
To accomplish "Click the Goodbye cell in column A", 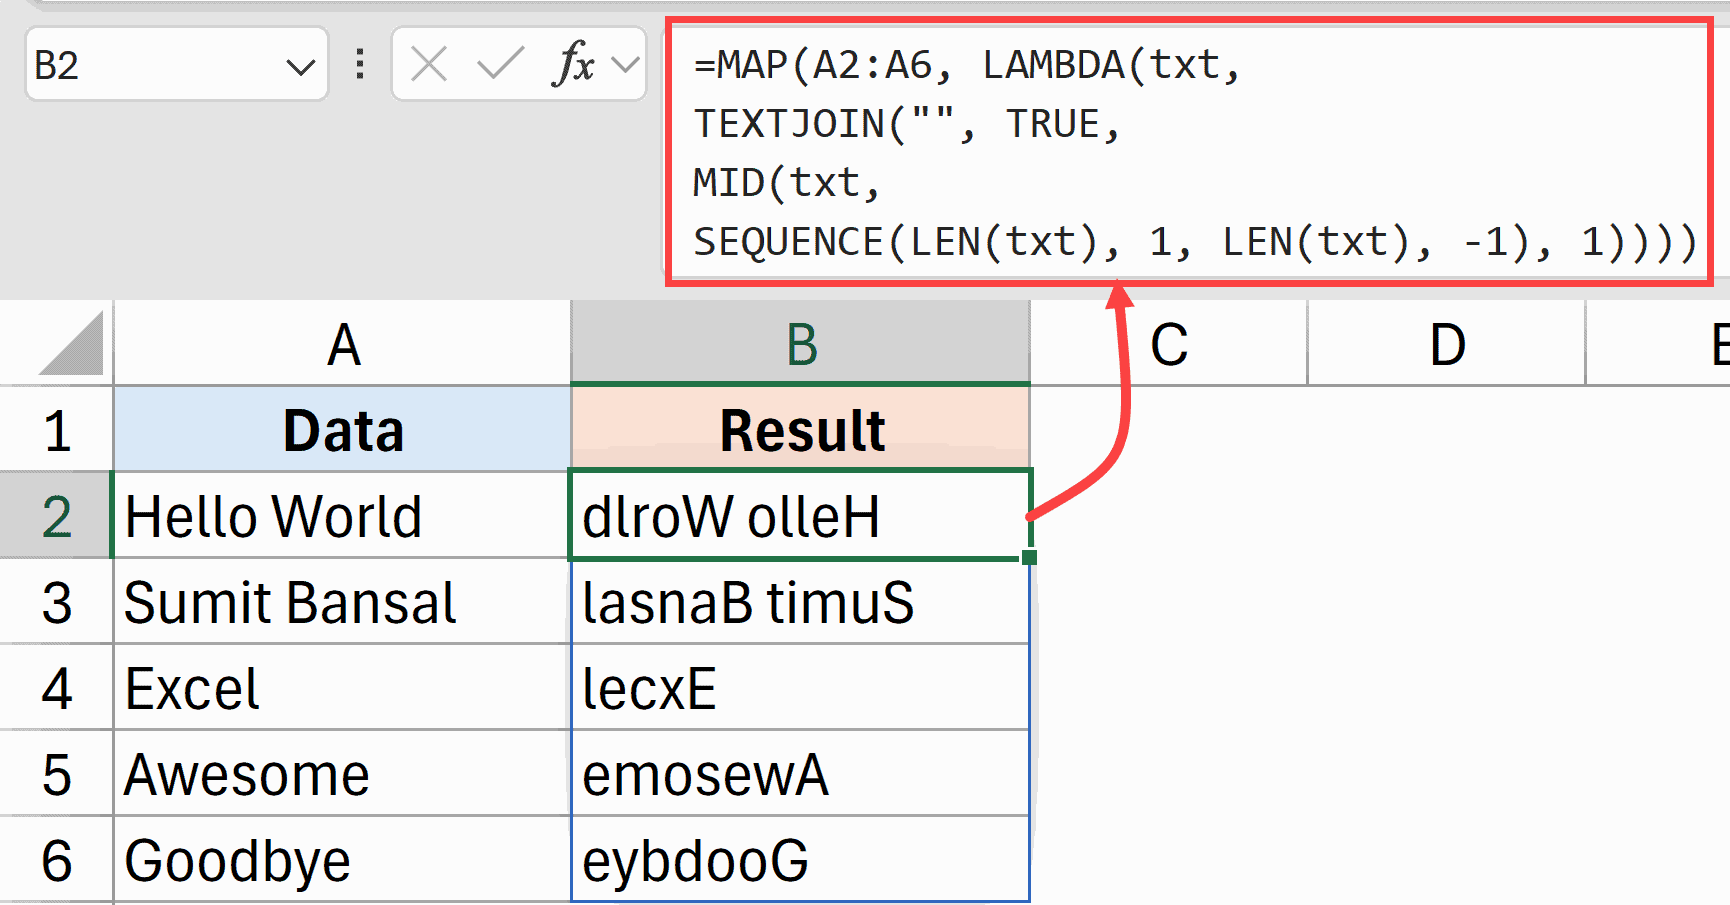I will [x=342, y=858].
